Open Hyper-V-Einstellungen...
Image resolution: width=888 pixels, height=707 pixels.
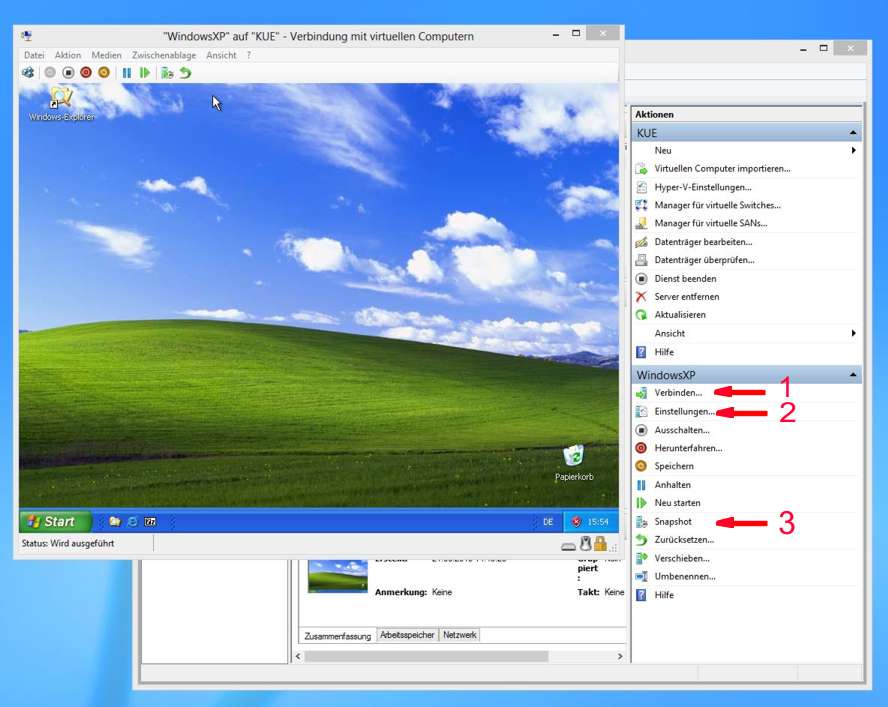coord(703,187)
